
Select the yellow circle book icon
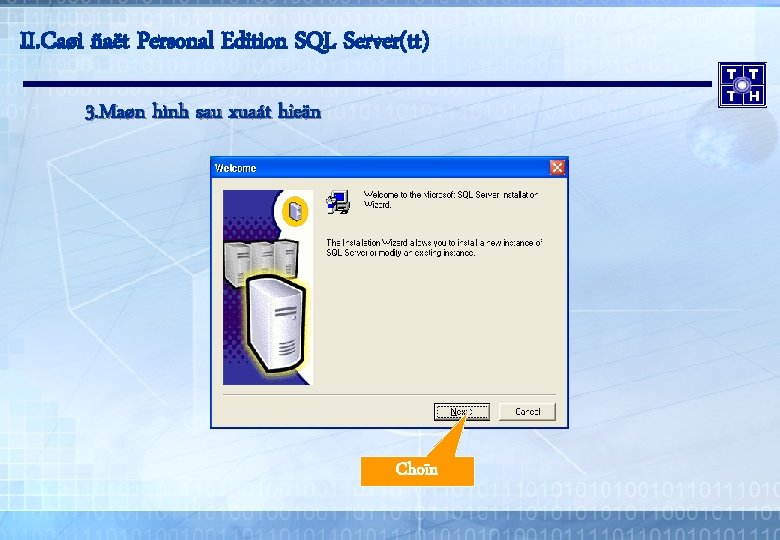click(295, 211)
